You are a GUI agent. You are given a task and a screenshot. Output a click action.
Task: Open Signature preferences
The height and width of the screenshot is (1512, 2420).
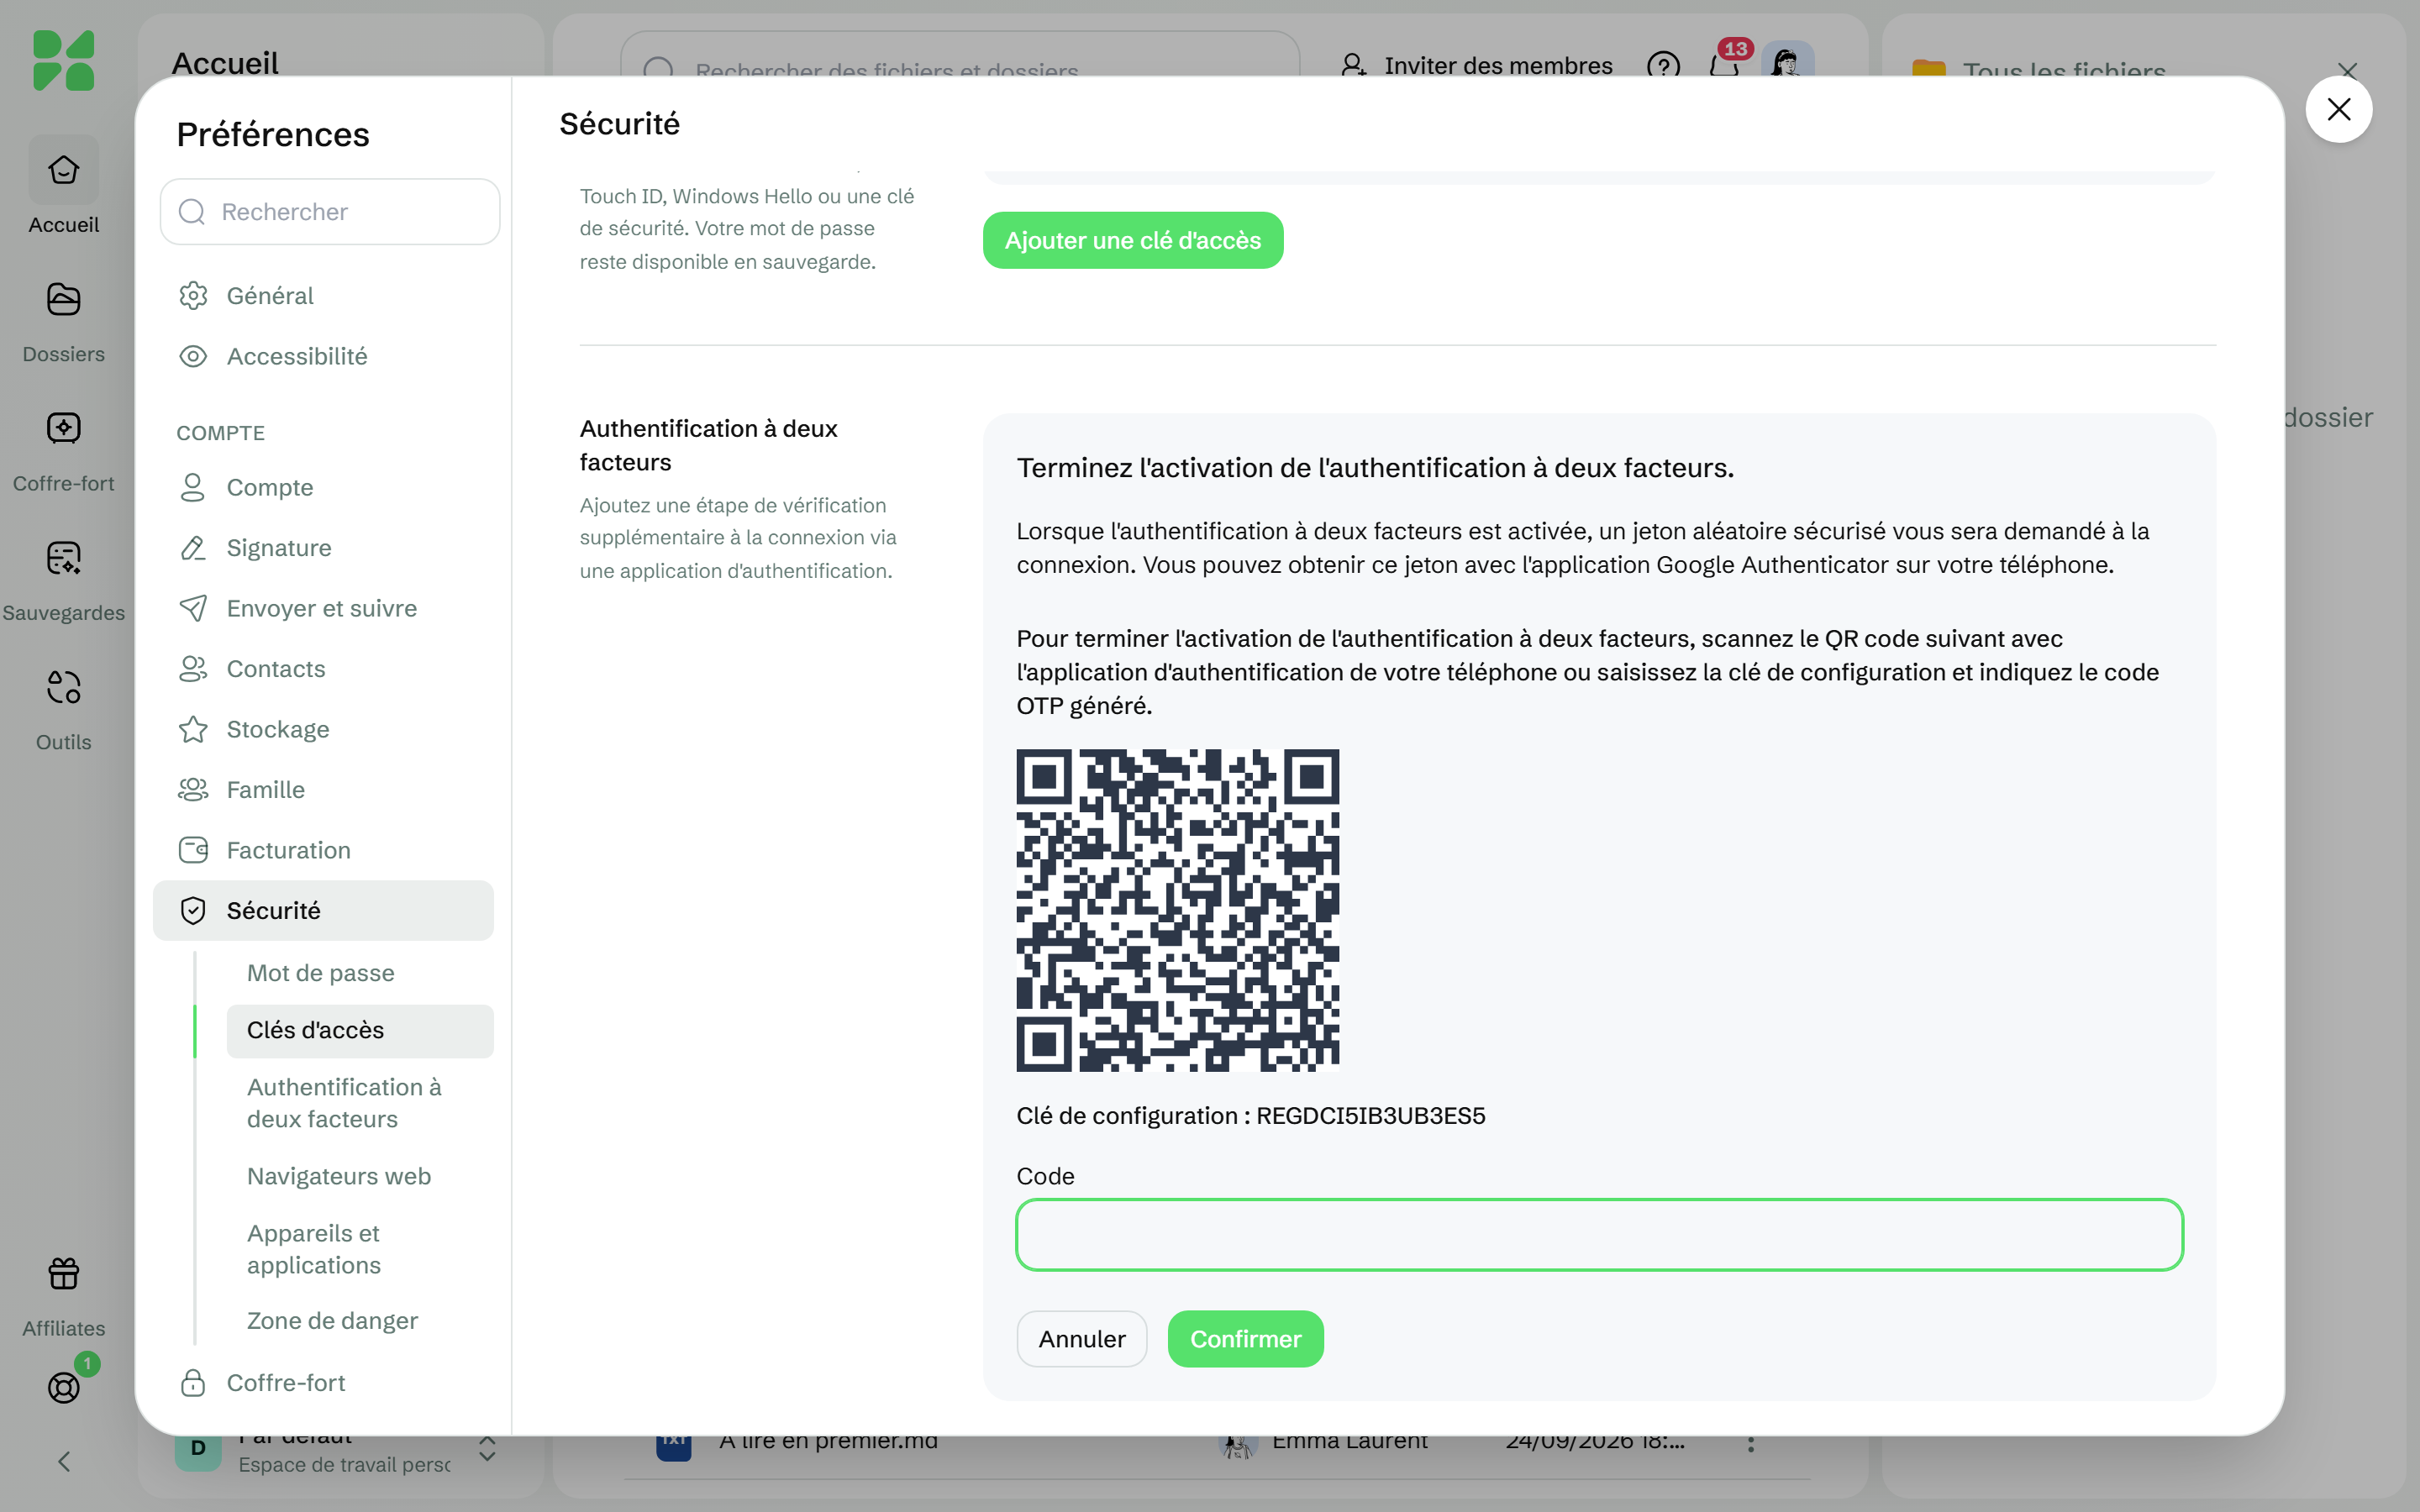[x=323, y=548]
